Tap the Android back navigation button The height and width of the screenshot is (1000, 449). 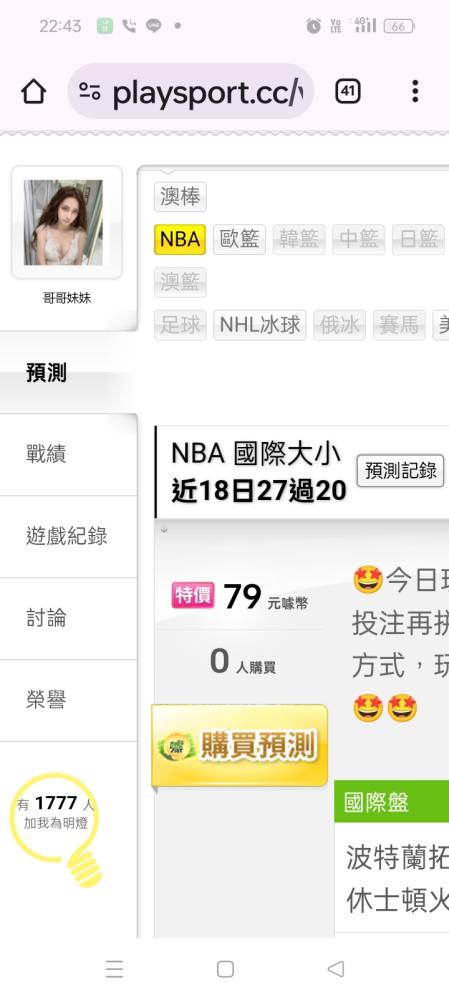click(335, 969)
